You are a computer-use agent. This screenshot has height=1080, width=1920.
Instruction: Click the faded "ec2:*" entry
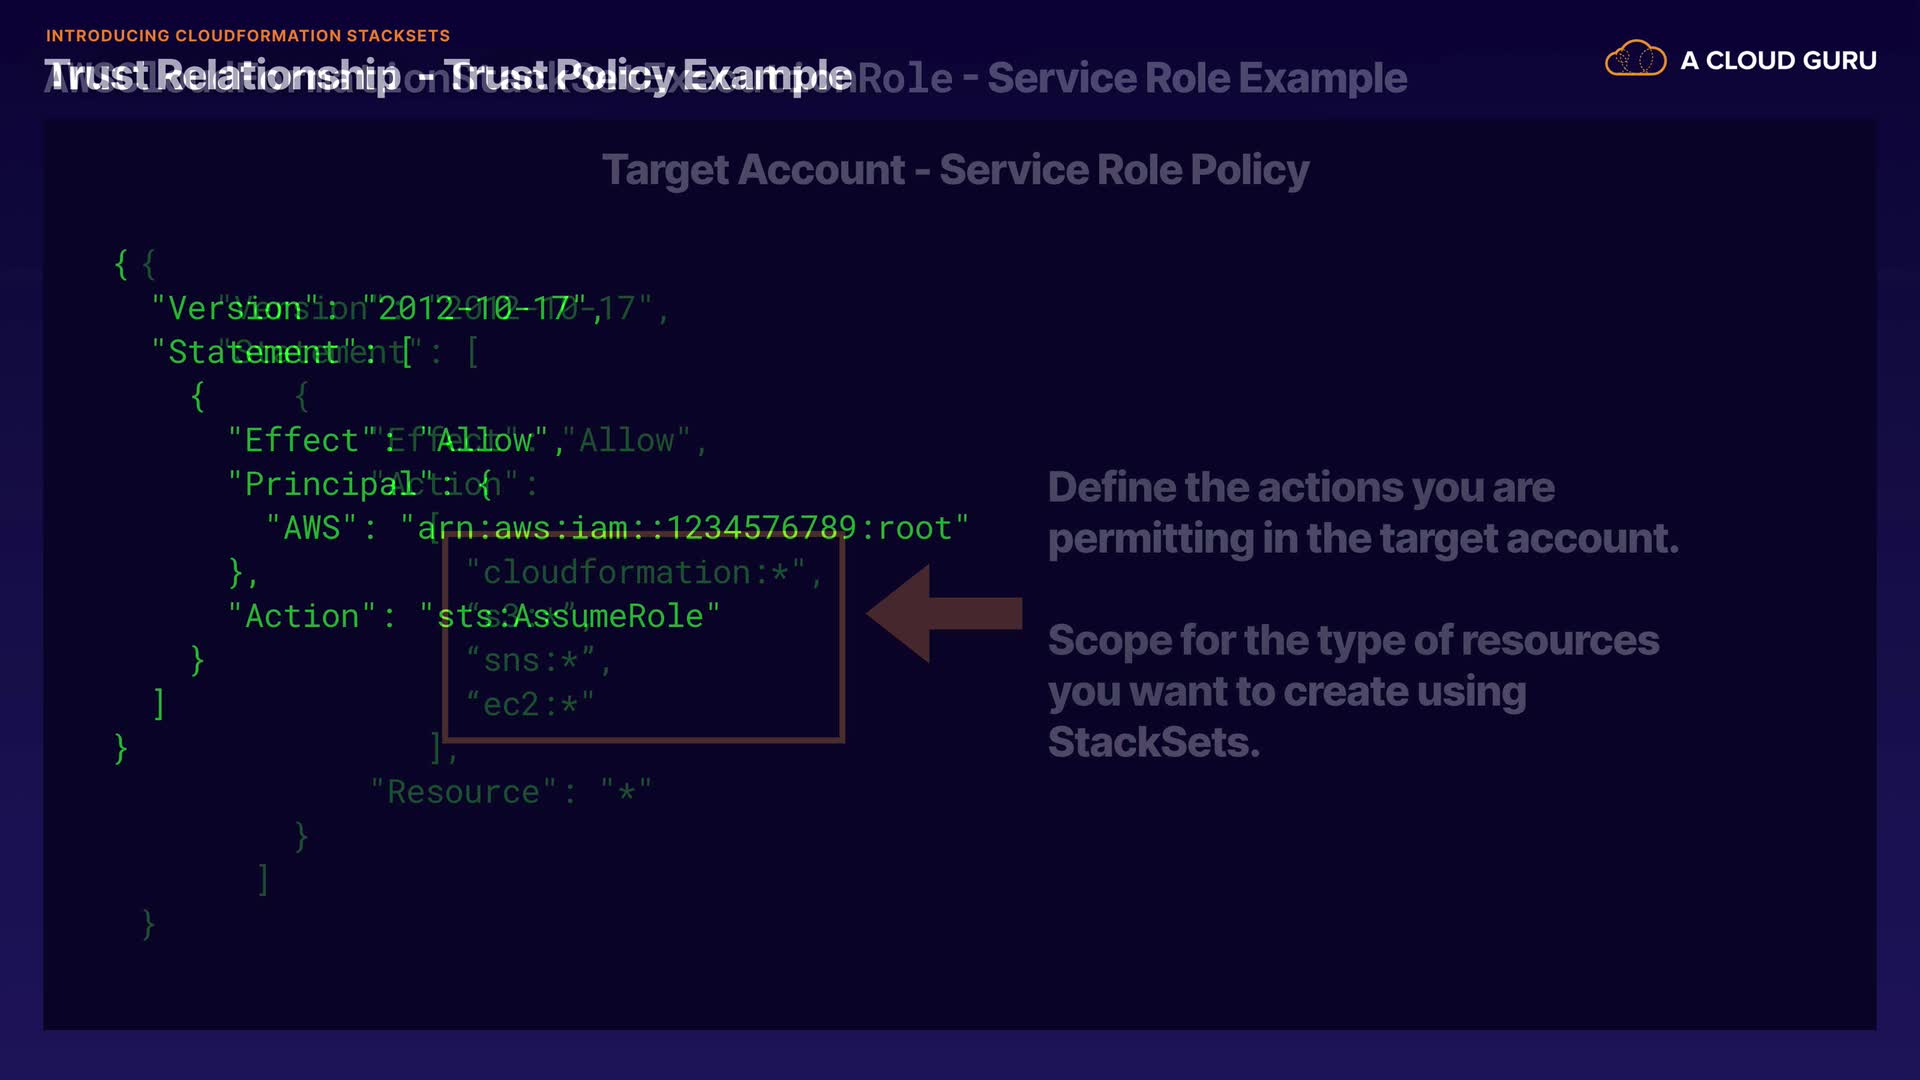coord(531,704)
